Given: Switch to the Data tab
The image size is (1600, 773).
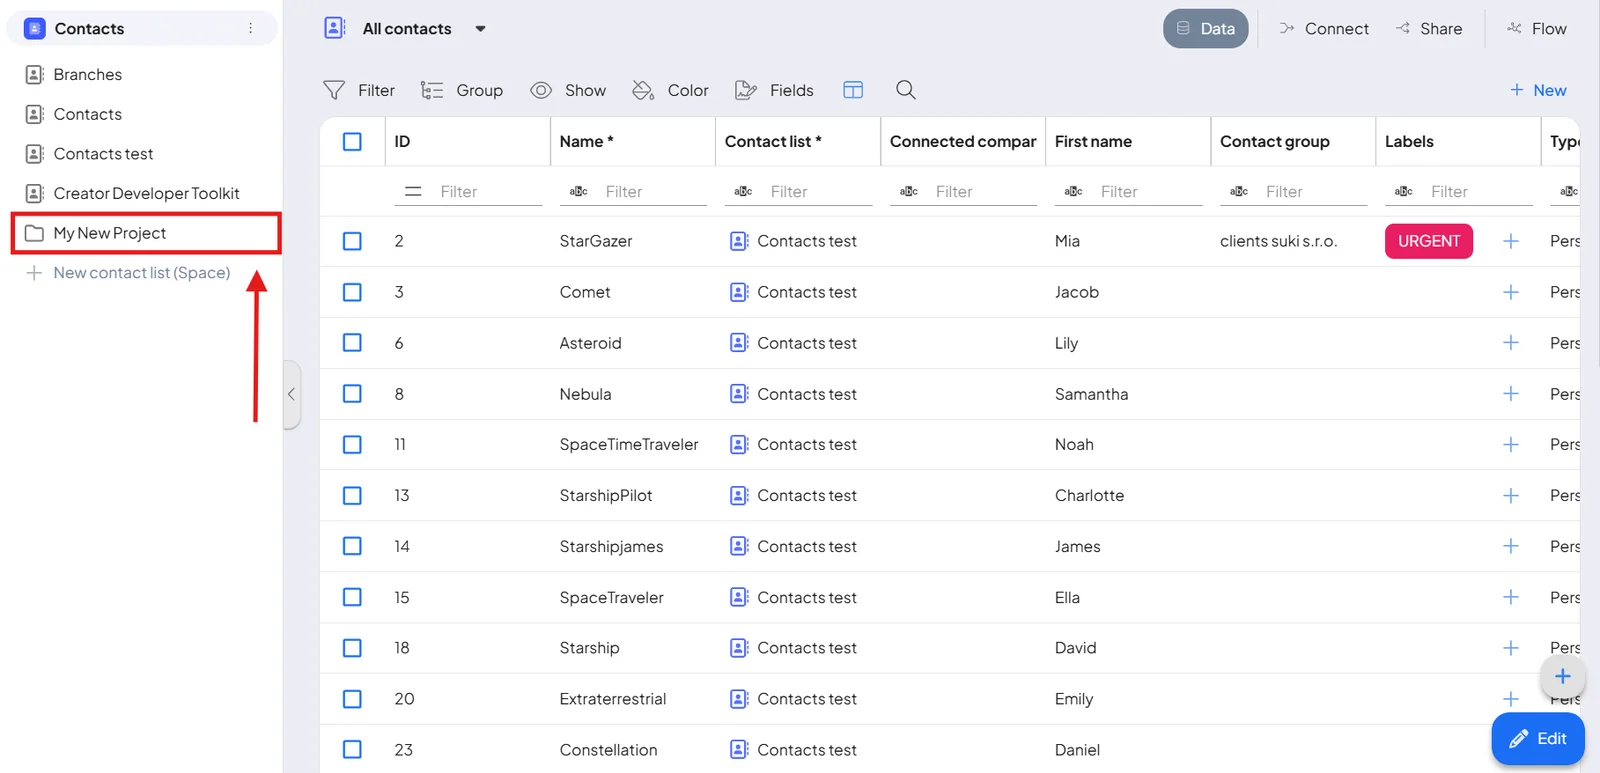Looking at the screenshot, I should point(1205,29).
